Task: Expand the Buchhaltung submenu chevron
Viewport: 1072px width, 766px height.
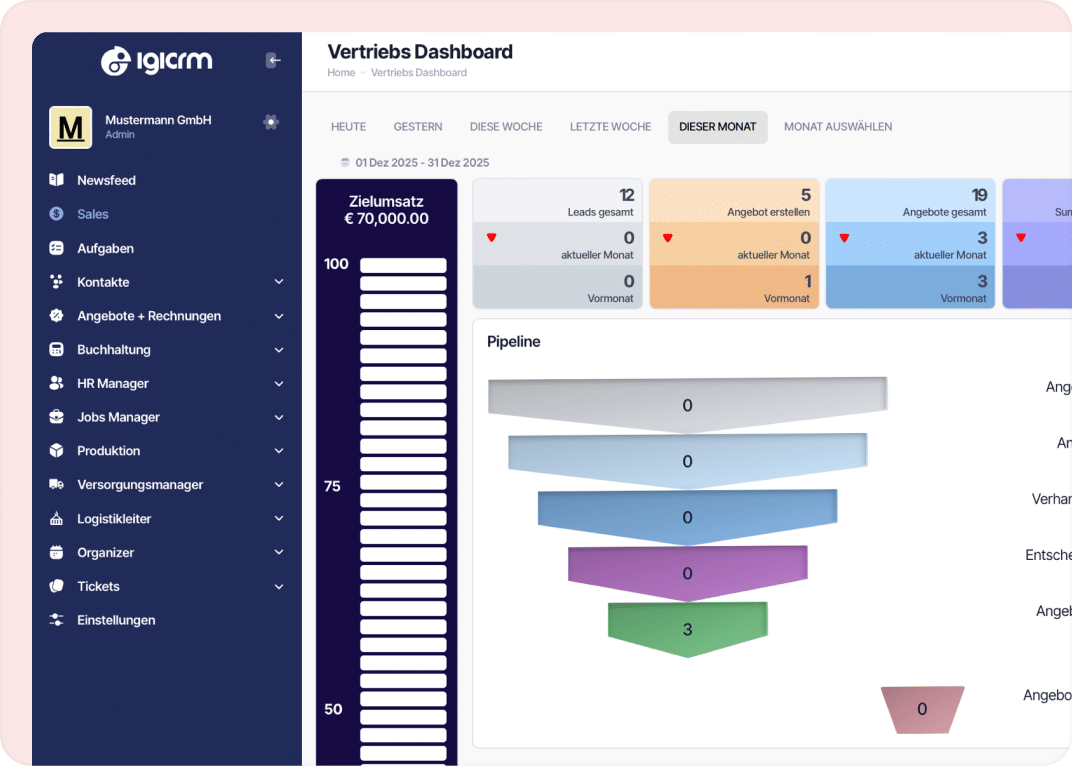Action: (279, 349)
